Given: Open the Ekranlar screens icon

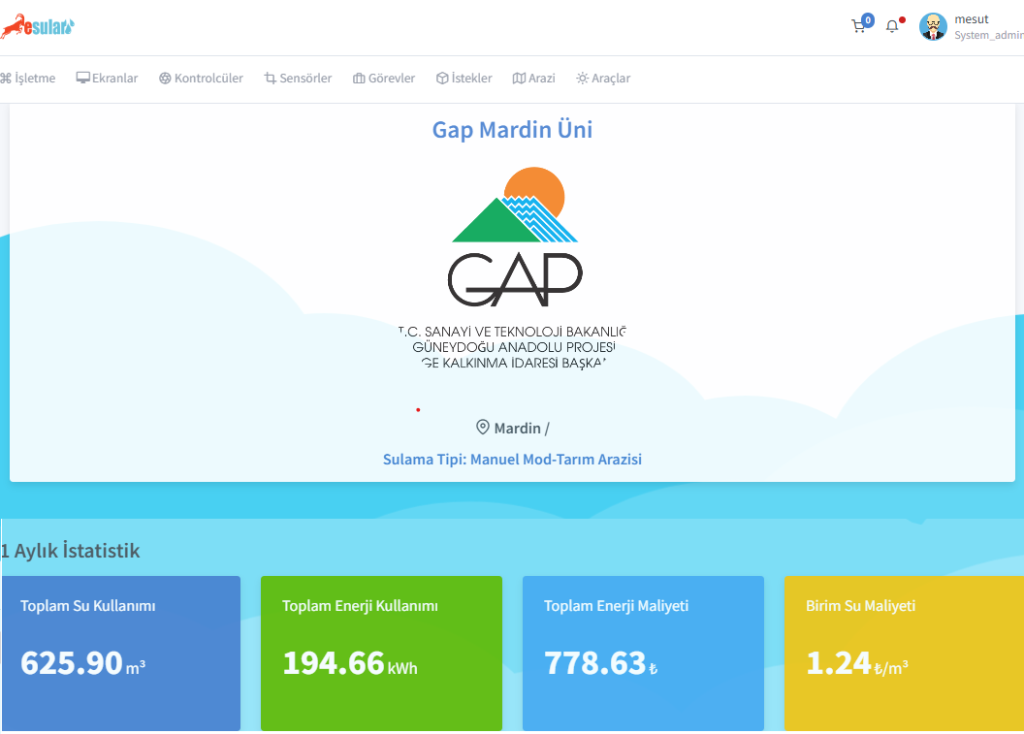Looking at the screenshot, I should point(106,77).
